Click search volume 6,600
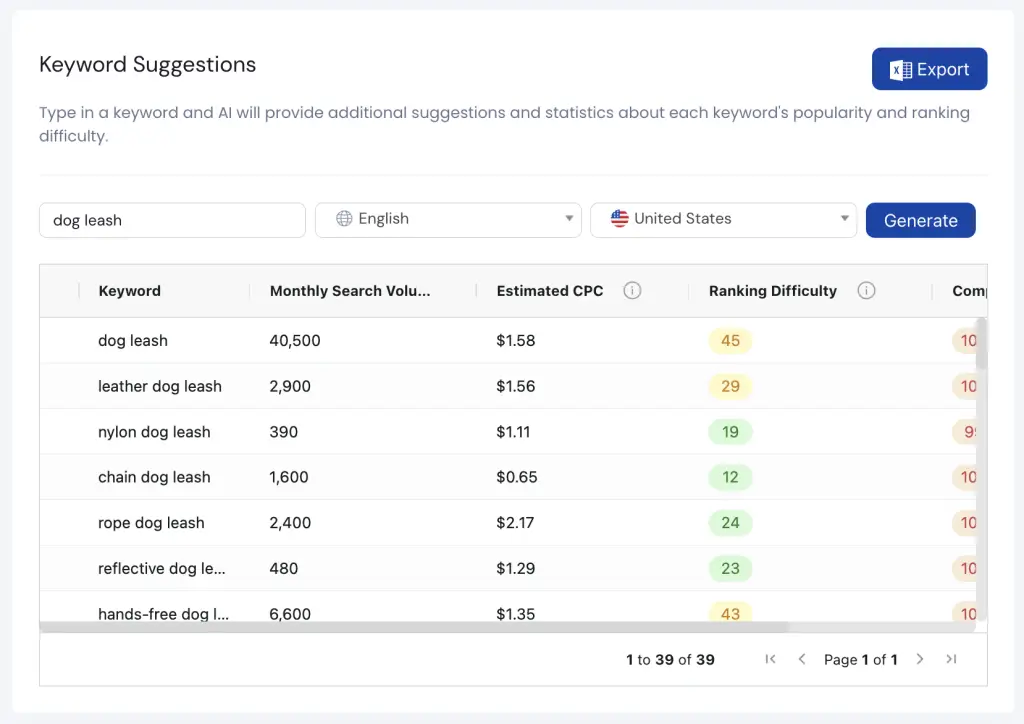The width and height of the screenshot is (1024, 724). coord(290,614)
